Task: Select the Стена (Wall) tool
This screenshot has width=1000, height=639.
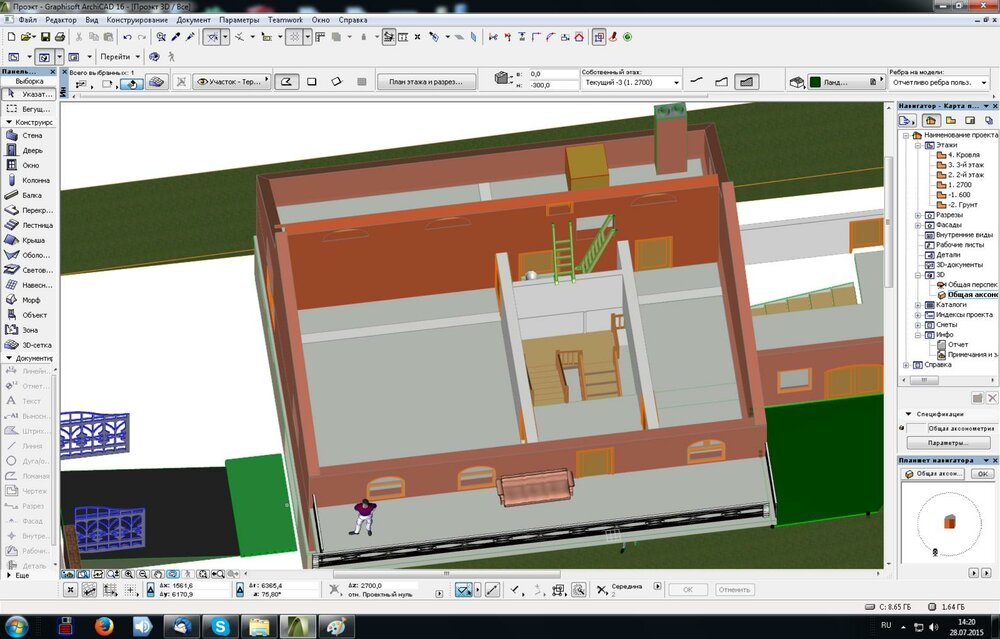Action: [28, 135]
